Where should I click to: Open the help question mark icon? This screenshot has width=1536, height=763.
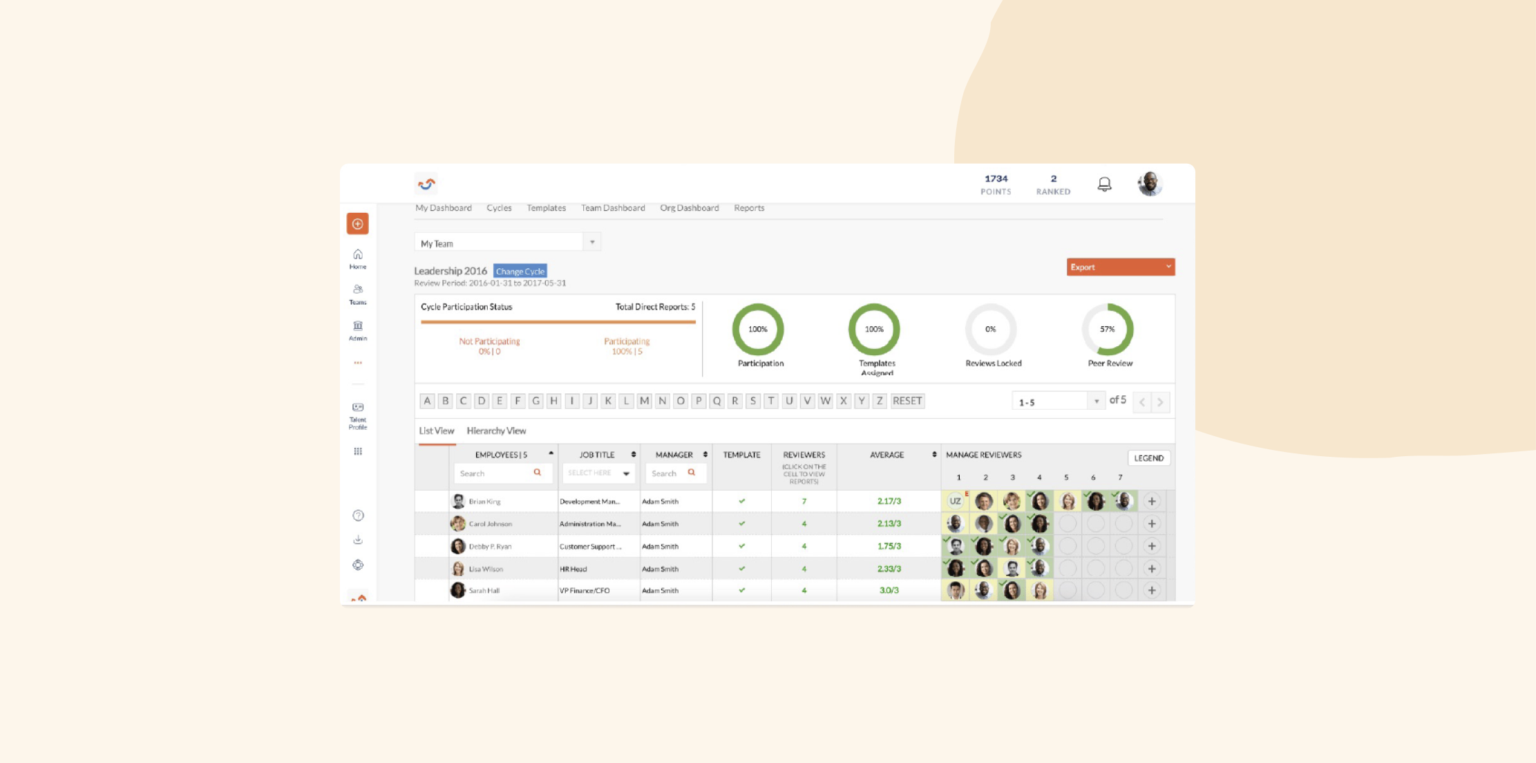[357, 515]
